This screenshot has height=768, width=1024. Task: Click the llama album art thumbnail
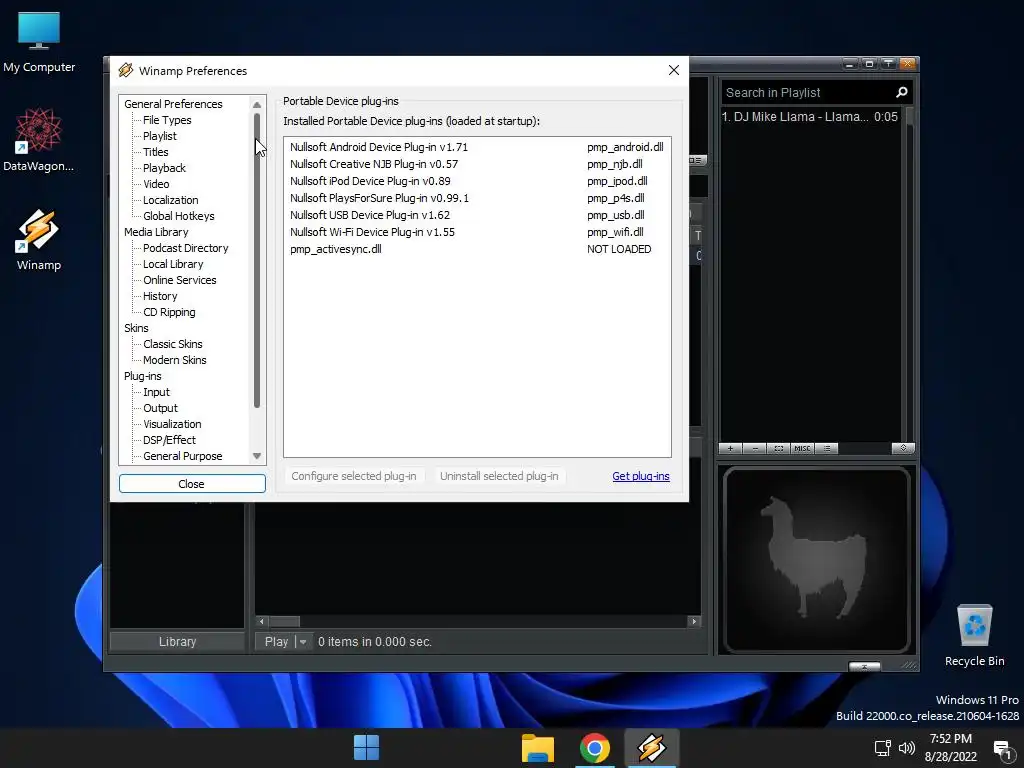pos(817,560)
